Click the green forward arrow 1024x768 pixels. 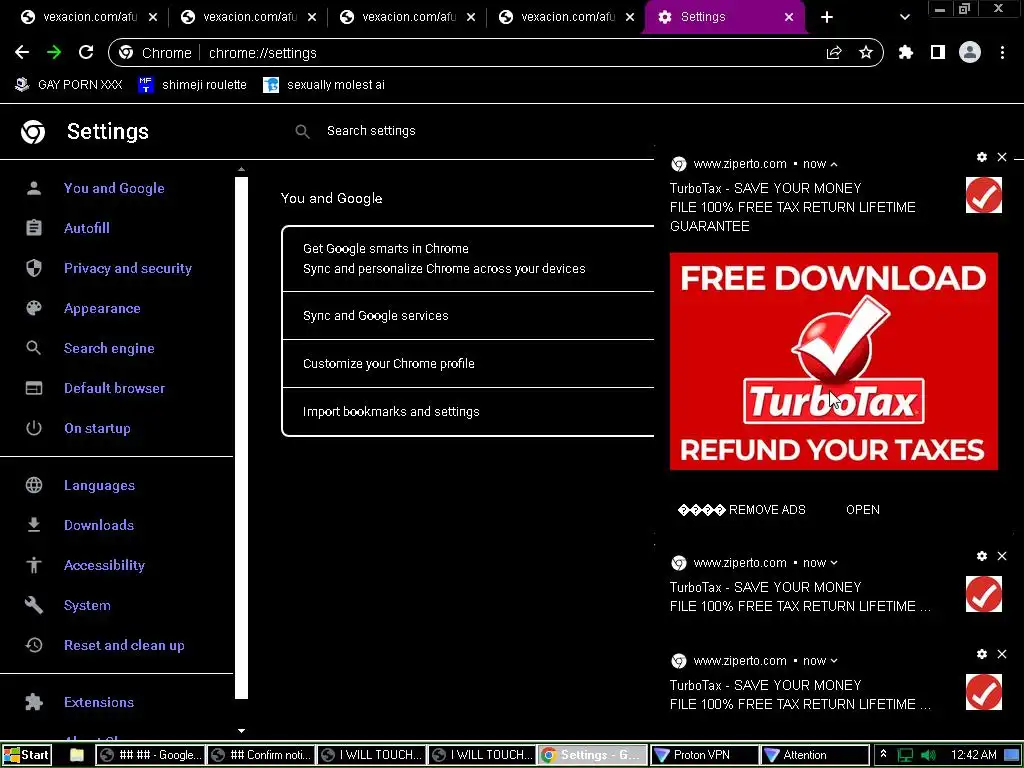pyautogui.click(x=54, y=52)
